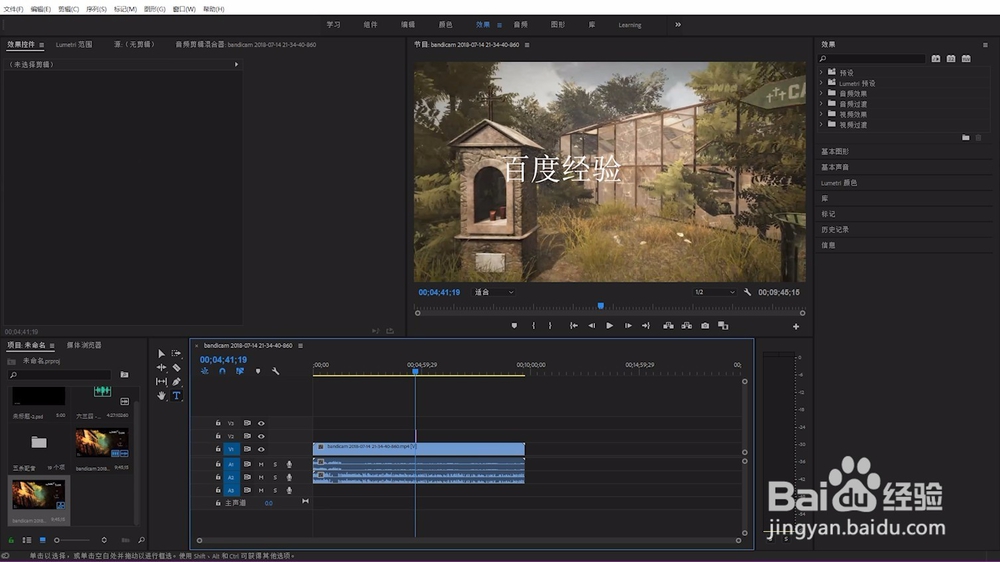The height and width of the screenshot is (562, 1000).
Task: Click the new custom bin icon in Effects panel
Action: tap(966, 137)
